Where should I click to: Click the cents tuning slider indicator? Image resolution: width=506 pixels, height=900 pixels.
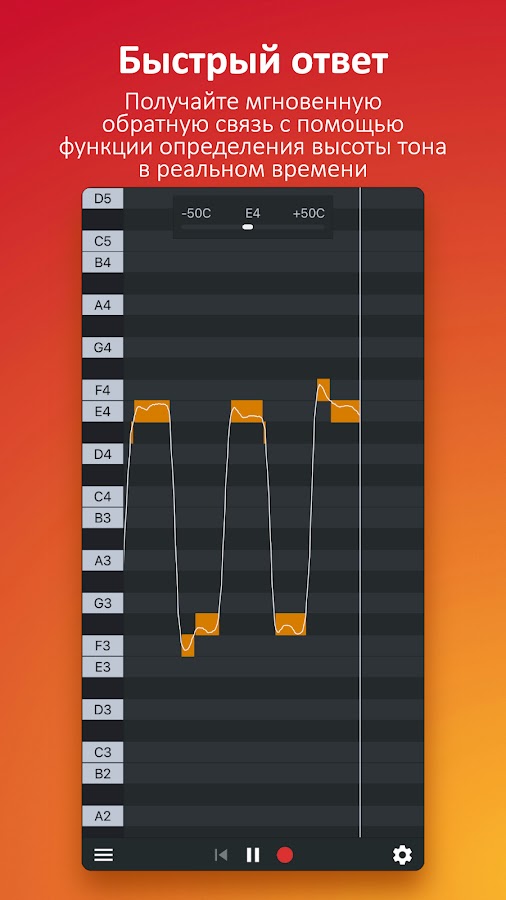(248, 227)
